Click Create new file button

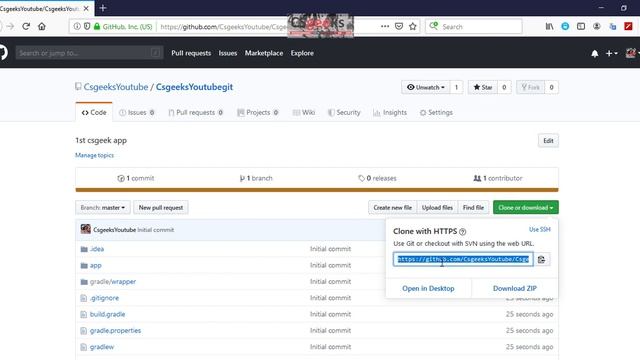pyautogui.click(x=392, y=208)
